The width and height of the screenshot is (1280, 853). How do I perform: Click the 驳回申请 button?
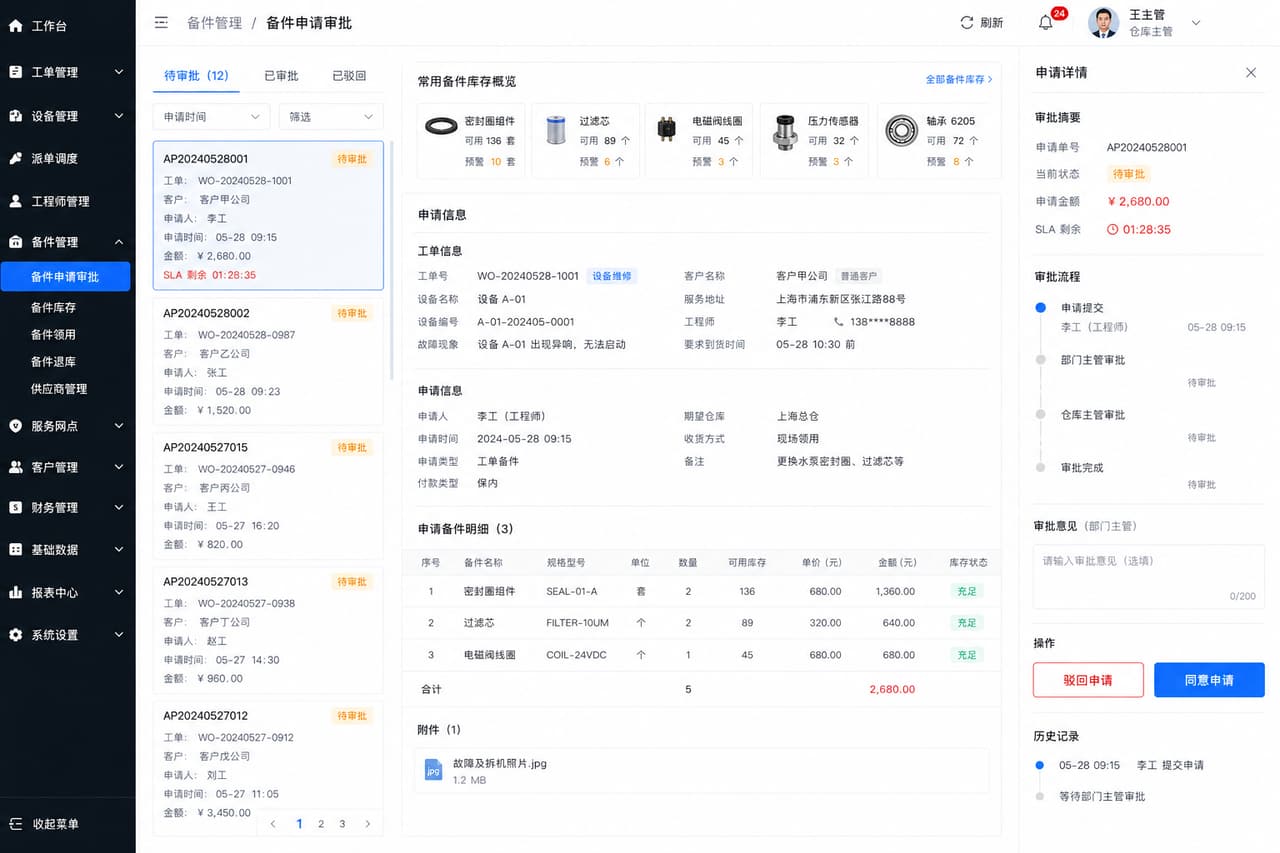coord(1088,680)
